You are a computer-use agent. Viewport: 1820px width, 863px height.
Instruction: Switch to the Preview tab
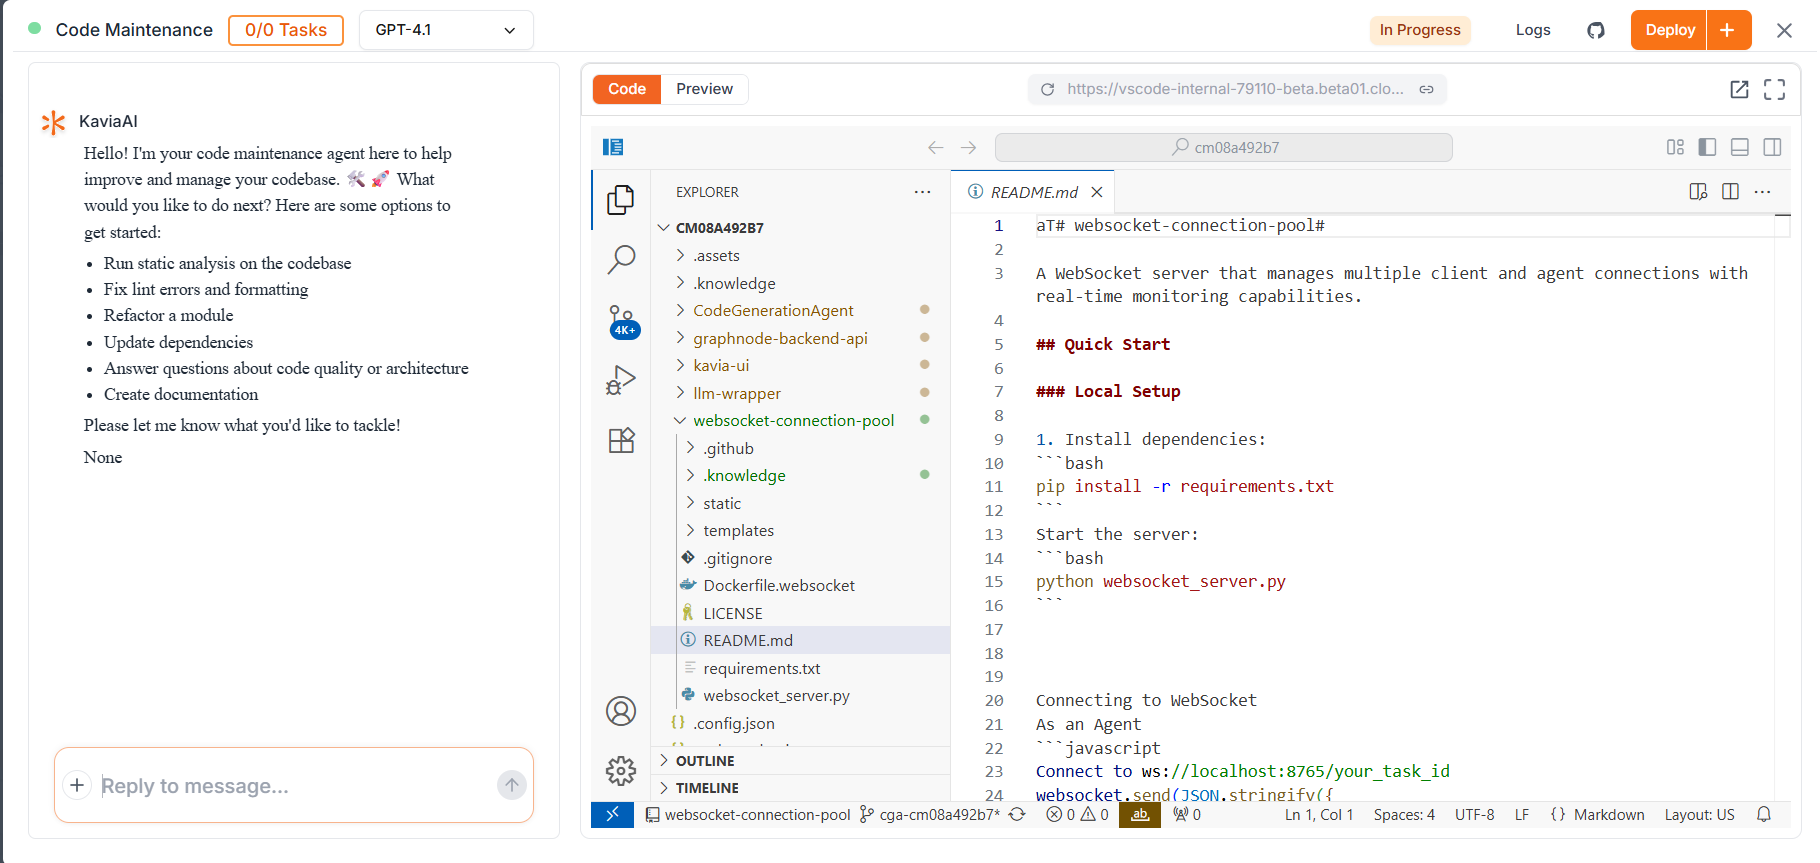pyautogui.click(x=704, y=89)
